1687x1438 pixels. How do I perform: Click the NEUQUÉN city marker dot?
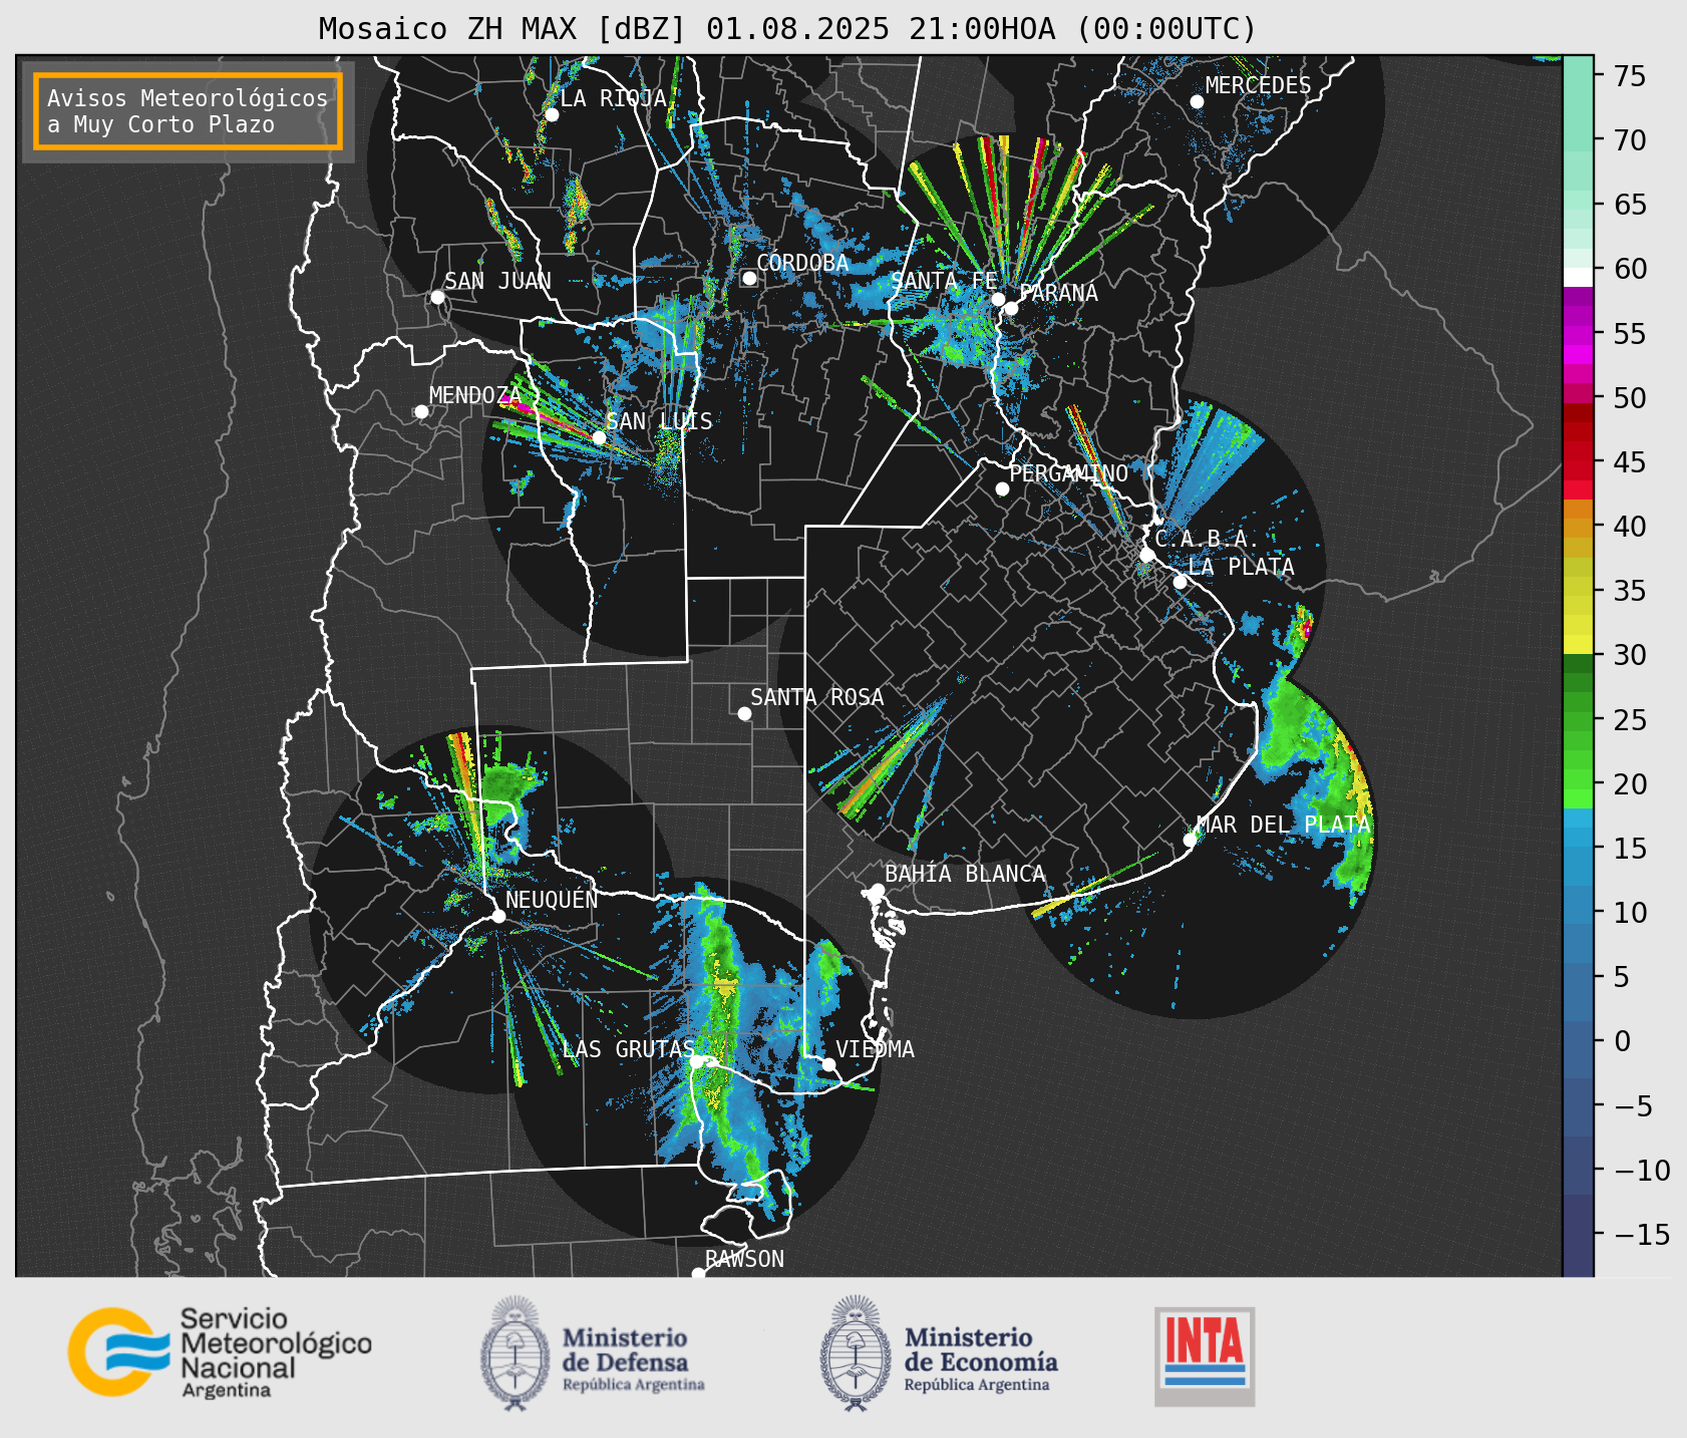(498, 916)
